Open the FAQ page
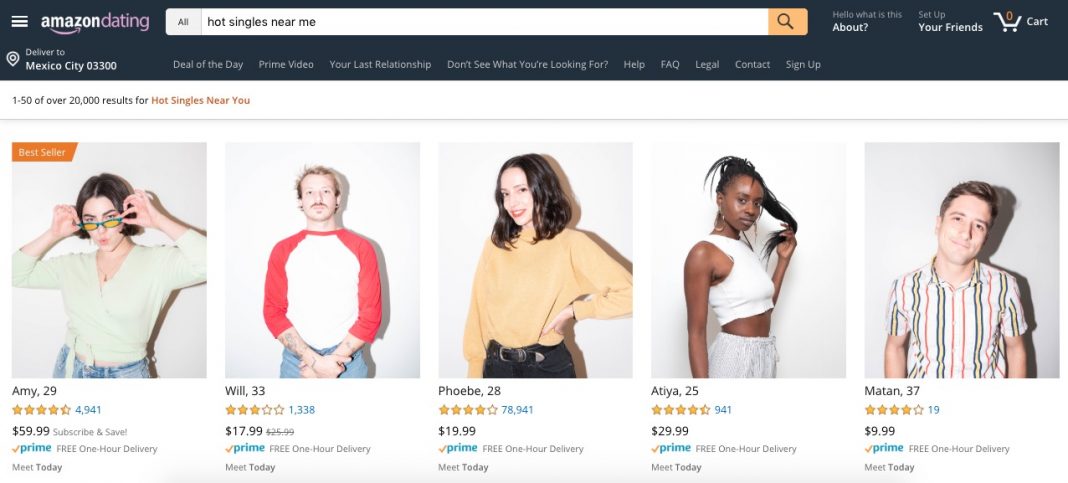Screen dimensions: 1068x483 click(670, 65)
